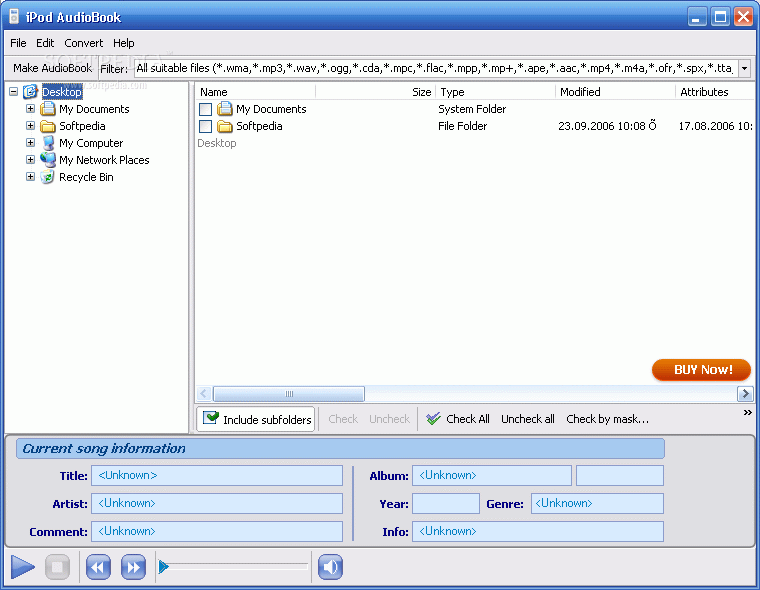The image size is (760, 590).
Task: Click the iPod AudioBook title bar icon
Action: pos(14,16)
